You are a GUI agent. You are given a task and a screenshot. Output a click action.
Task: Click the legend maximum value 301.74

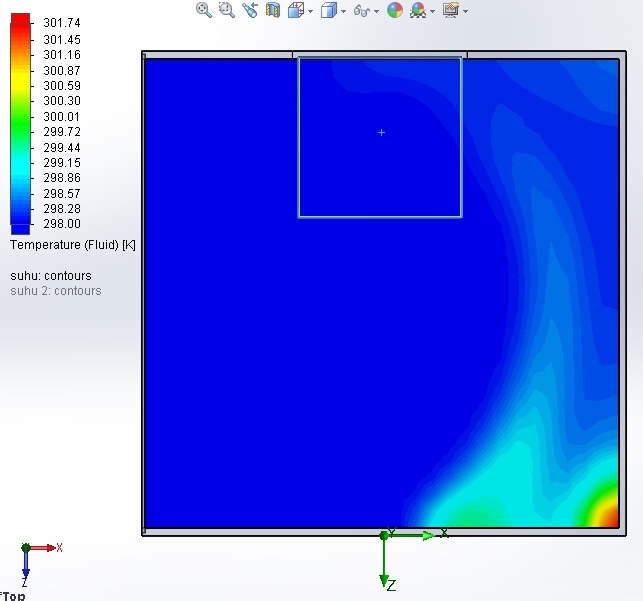coord(62,23)
